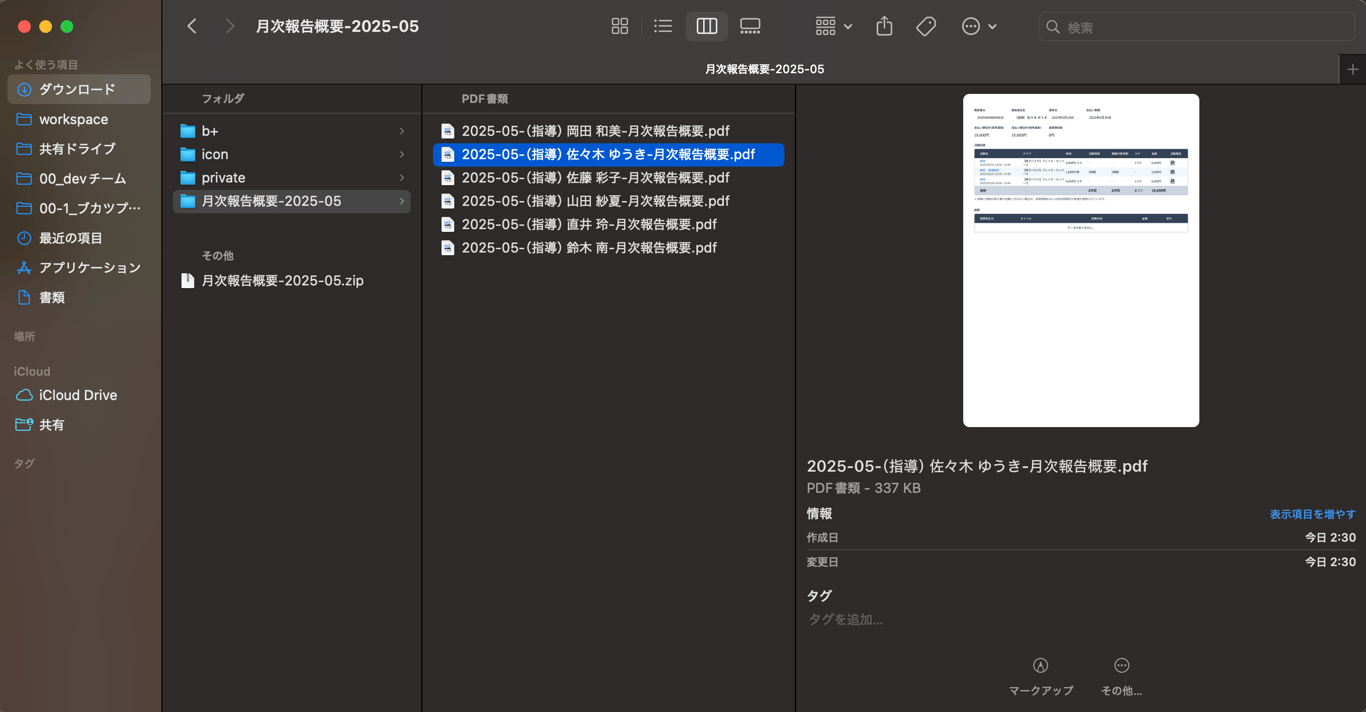Image resolution: width=1366 pixels, height=712 pixels.
Task: Open the group-by options dropdown
Action: 833,27
